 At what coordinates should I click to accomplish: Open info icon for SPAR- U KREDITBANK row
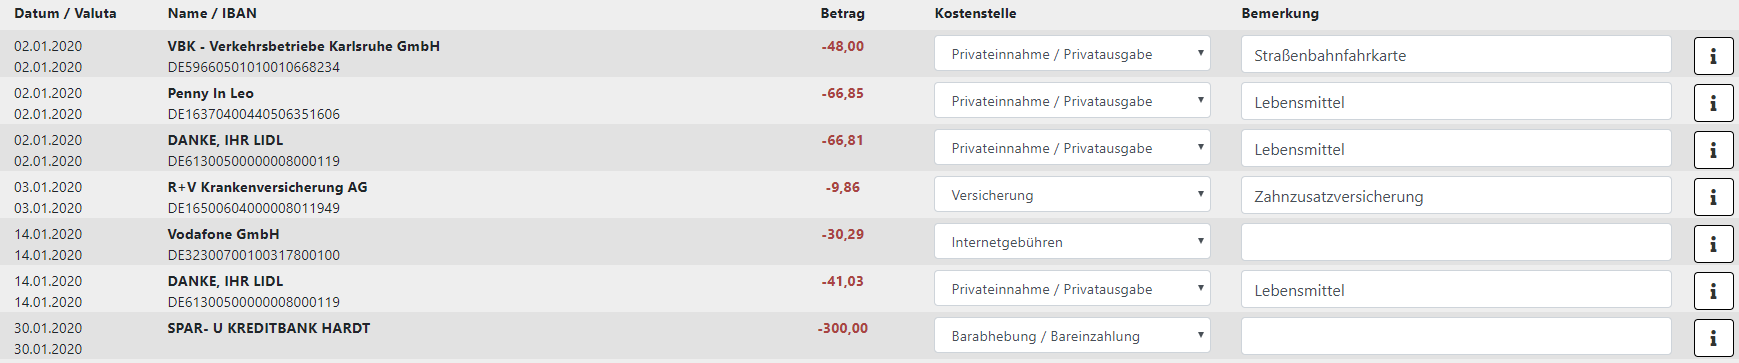(1713, 338)
